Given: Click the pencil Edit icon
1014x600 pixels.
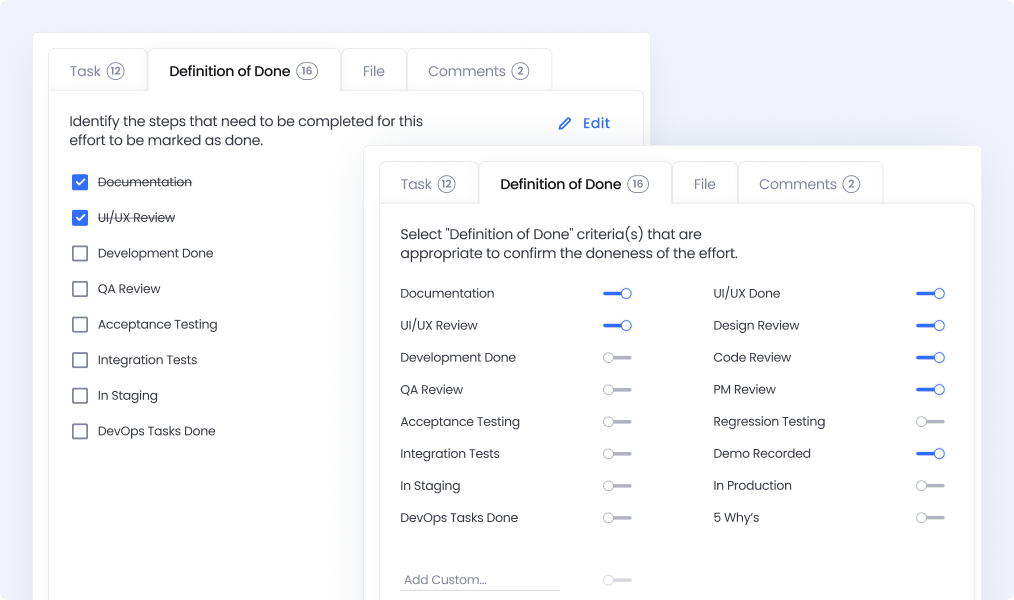Looking at the screenshot, I should click(x=565, y=124).
